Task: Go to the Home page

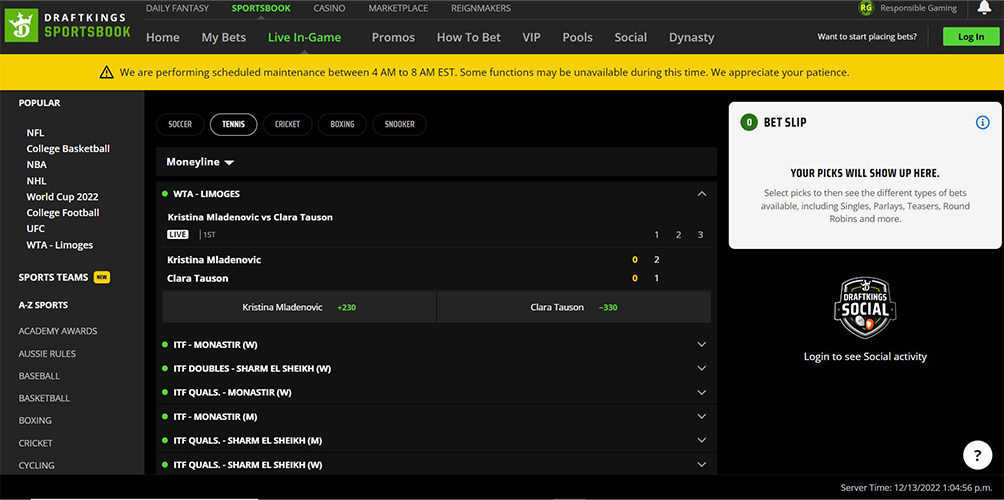Action: pyautogui.click(x=163, y=37)
